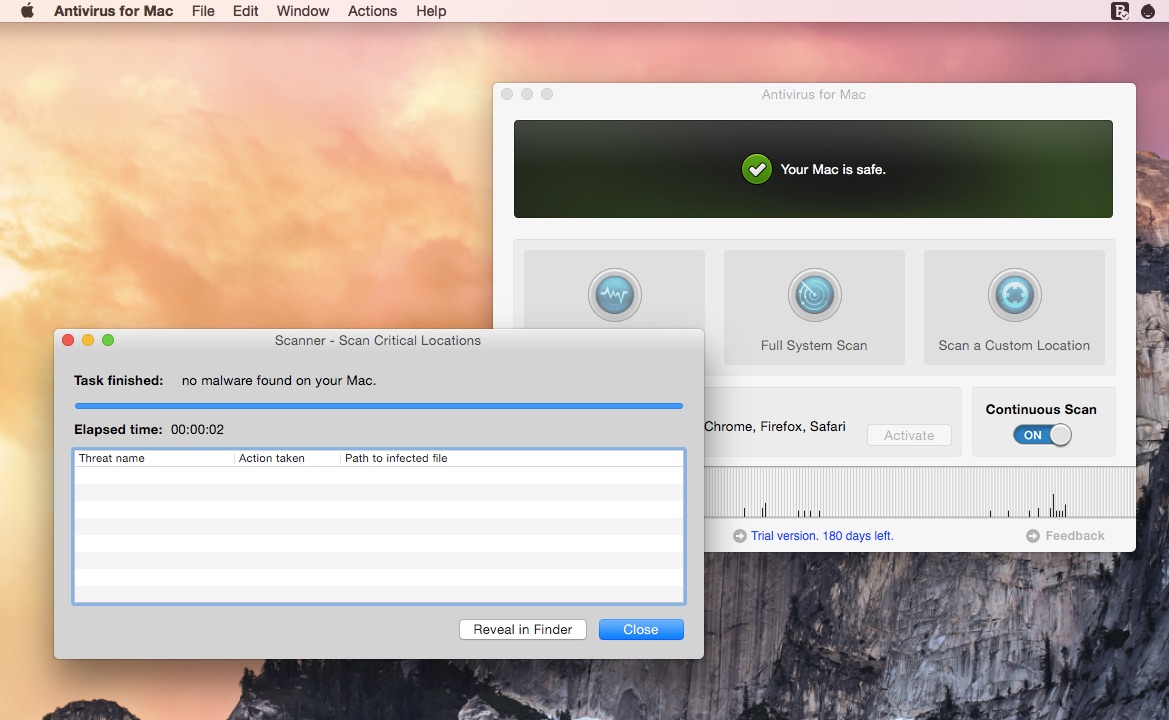Open the Trial version 180 days left link
Viewport: 1169px width, 720px height.
pyautogui.click(x=822, y=536)
